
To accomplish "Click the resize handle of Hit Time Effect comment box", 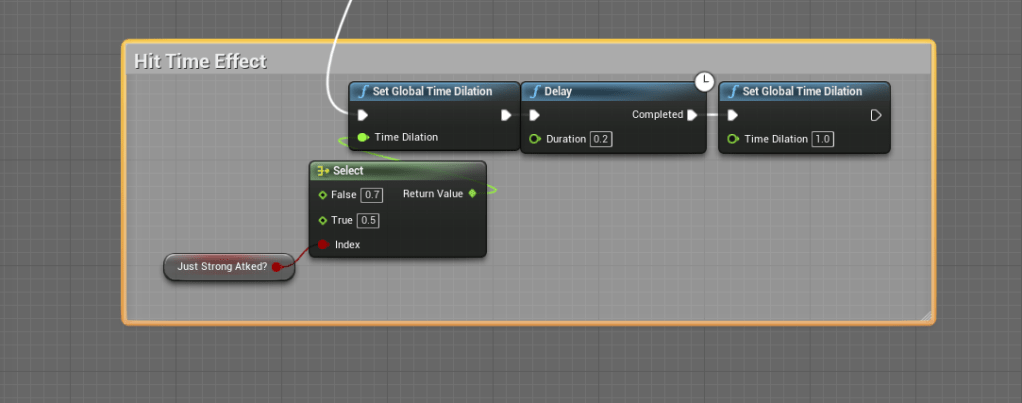I will point(927,316).
